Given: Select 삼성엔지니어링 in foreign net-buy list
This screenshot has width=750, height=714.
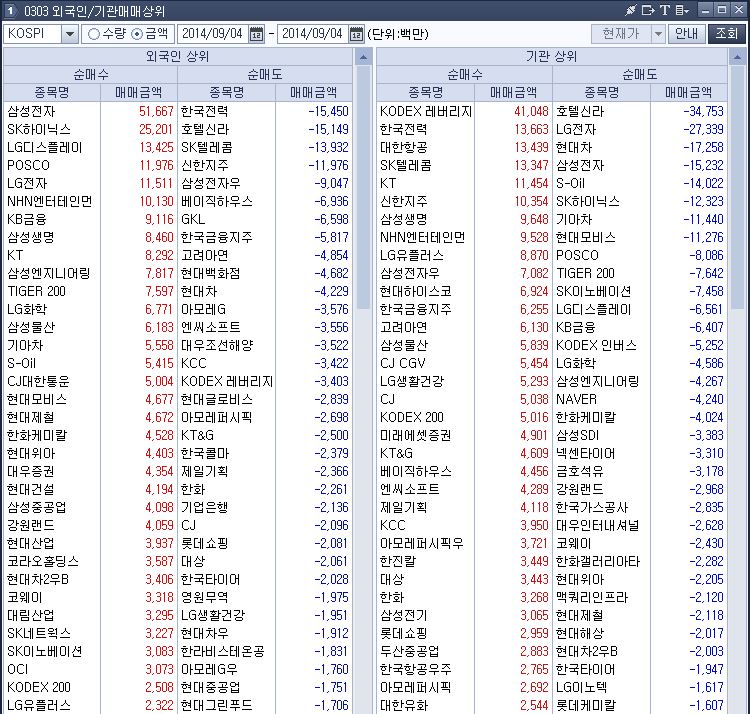Looking at the screenshot, I should pyautogui.click(x=49, y=274).
